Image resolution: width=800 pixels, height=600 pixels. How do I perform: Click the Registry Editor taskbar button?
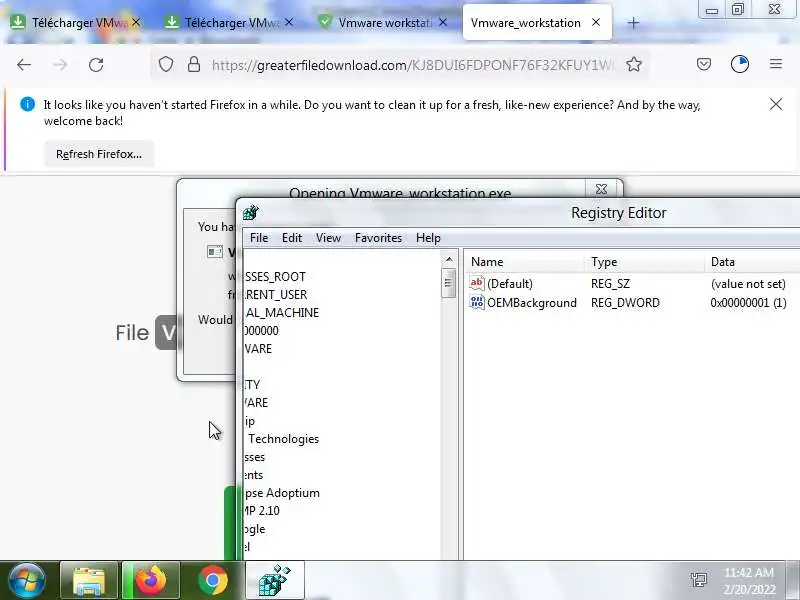[x=275, y=580]
